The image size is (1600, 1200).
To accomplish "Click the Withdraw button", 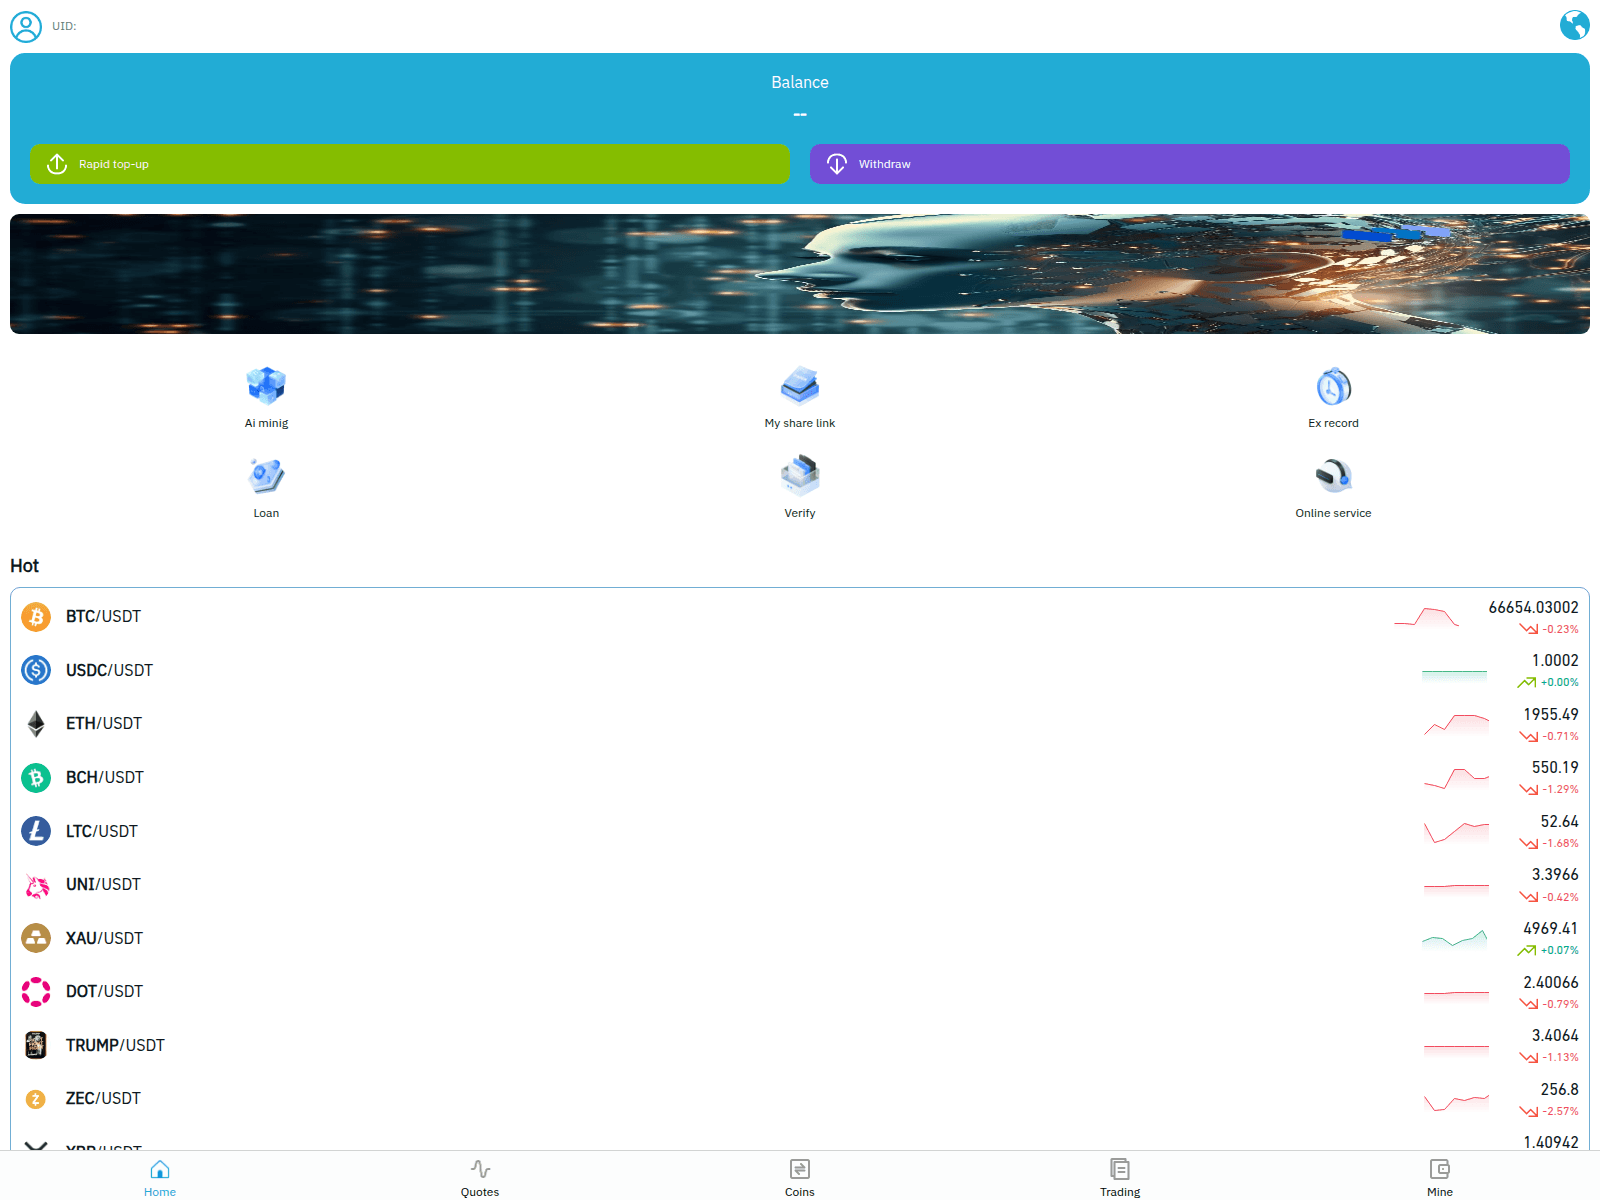I will click(1189, 164).
